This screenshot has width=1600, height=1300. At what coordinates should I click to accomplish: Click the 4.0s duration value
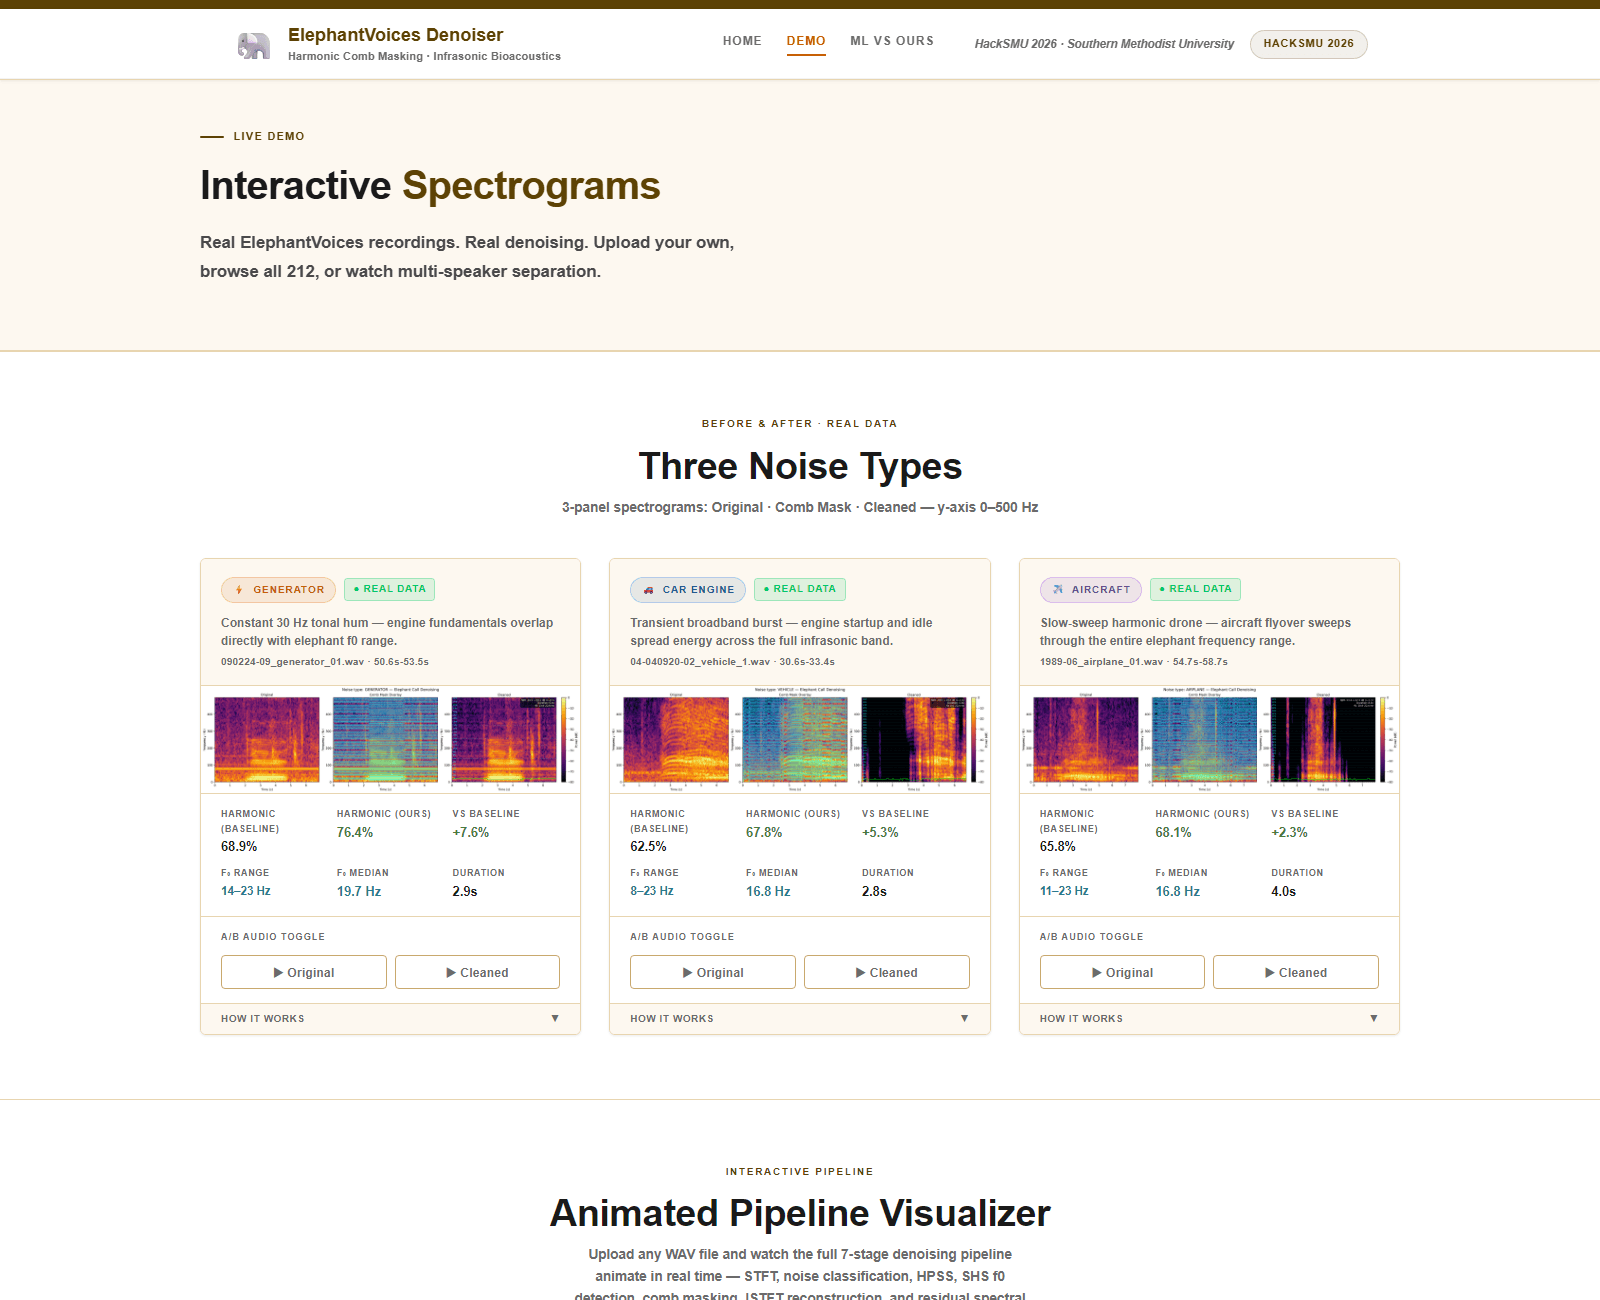tap(1283, 891)
